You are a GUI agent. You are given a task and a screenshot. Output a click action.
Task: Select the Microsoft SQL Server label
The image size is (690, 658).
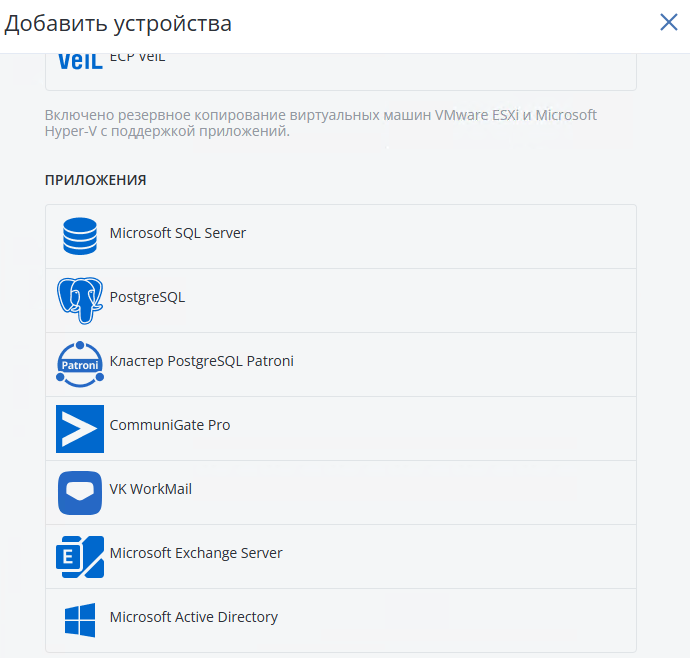pyautogui.click(x=177, y=233)
